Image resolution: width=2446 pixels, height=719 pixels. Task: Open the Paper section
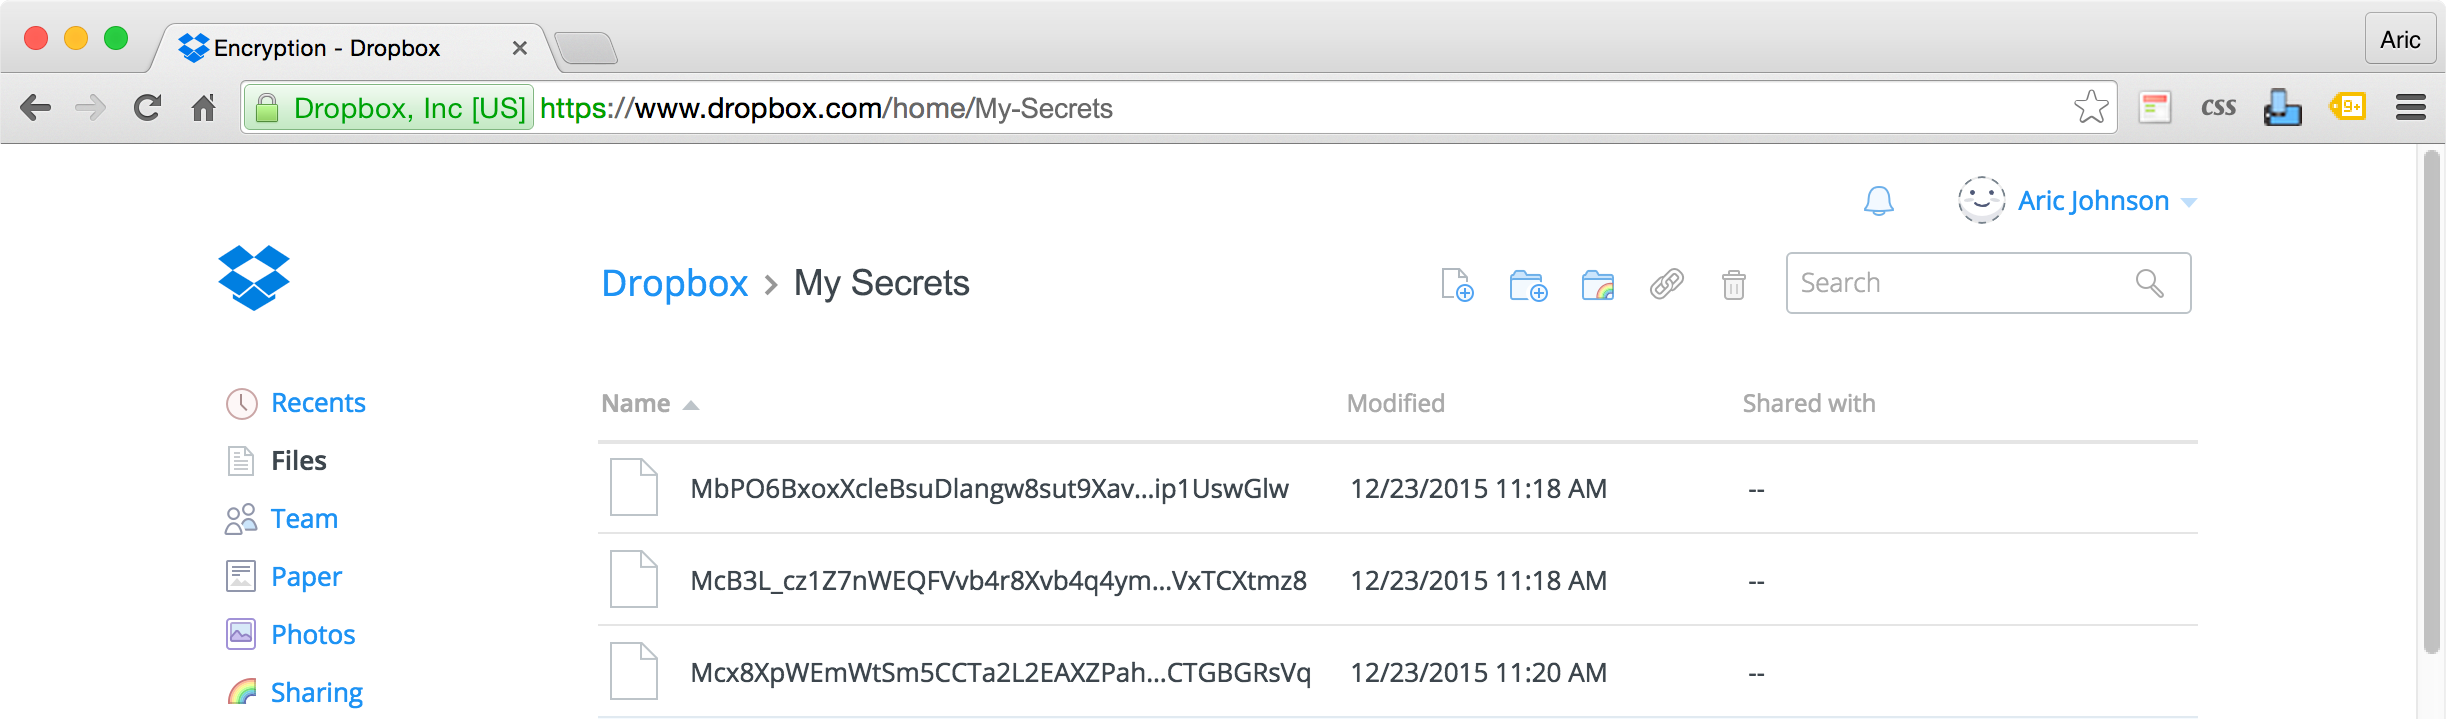[305, 576]
